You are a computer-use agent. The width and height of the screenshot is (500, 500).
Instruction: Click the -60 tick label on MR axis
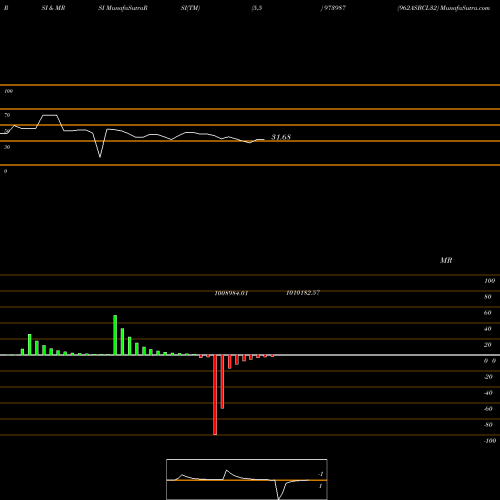tap(488, 409)
